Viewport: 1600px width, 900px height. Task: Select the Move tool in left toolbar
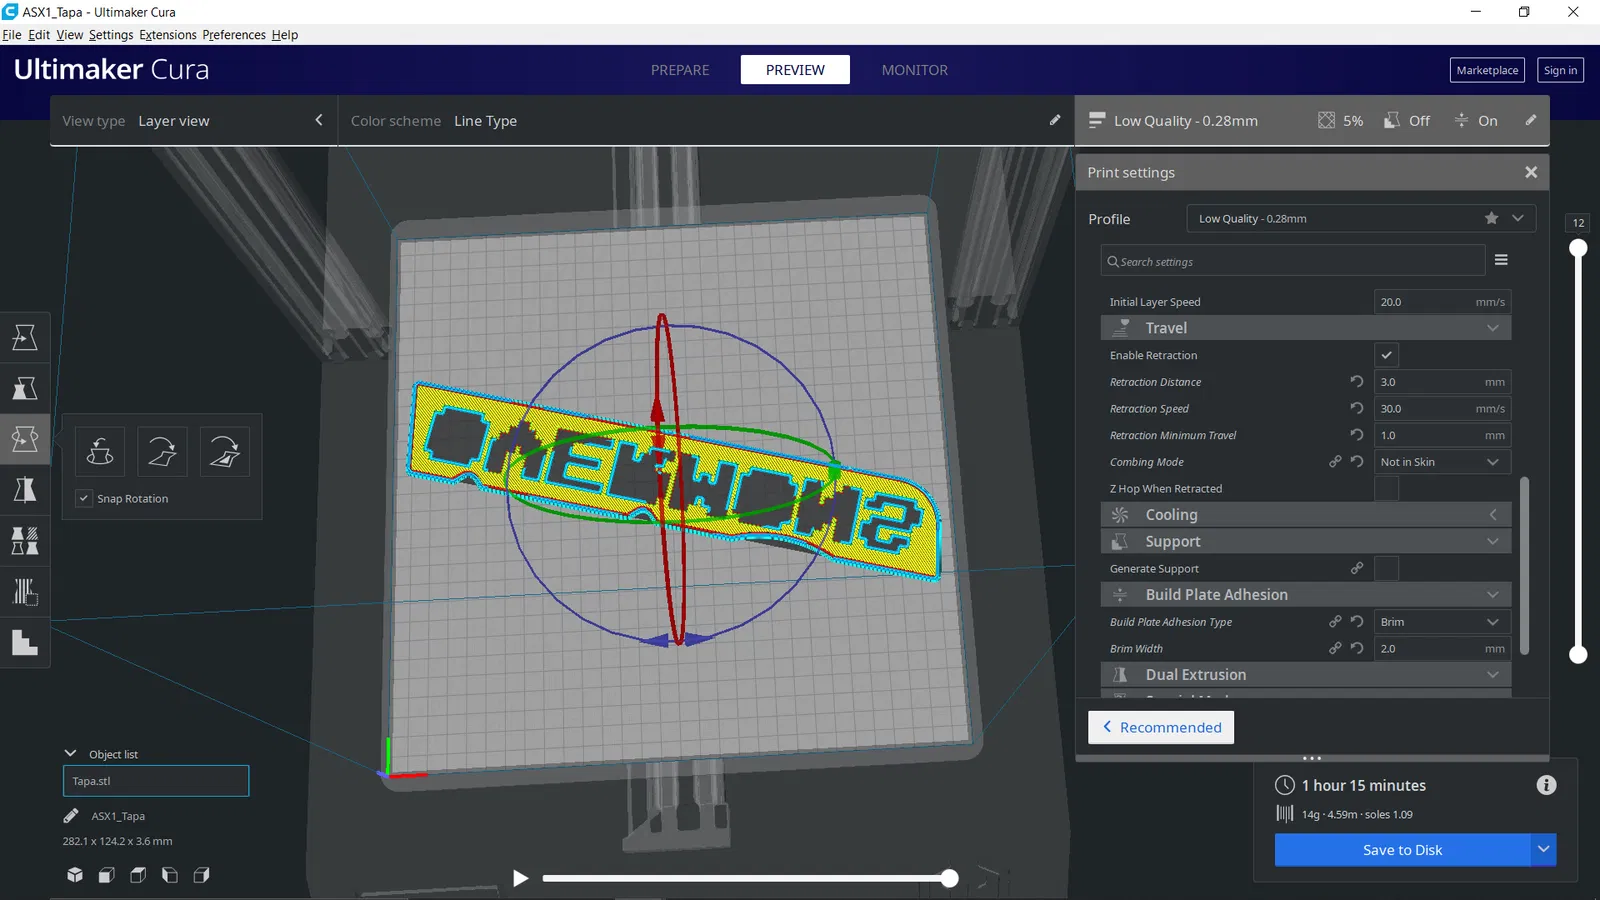25,337
